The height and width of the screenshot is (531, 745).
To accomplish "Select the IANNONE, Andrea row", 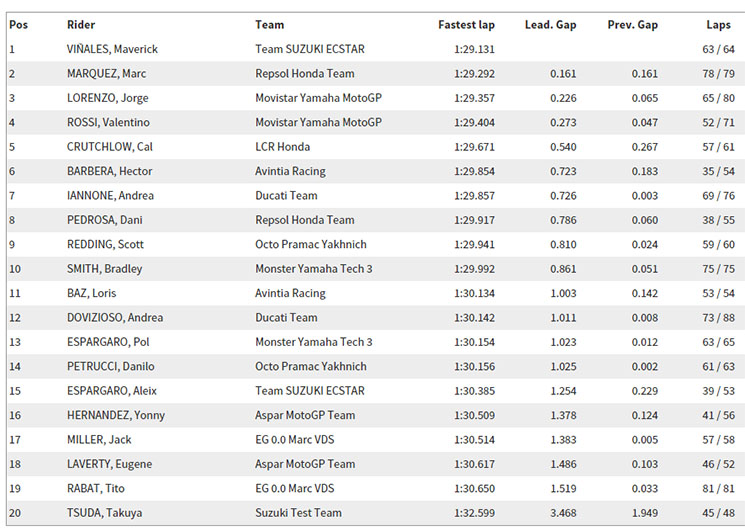I will point(376,196).
